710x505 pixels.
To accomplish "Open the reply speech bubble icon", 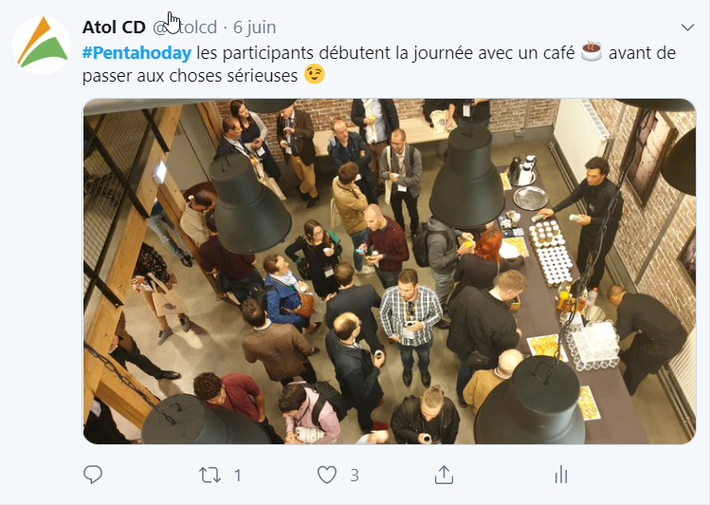I will [93, 475].
